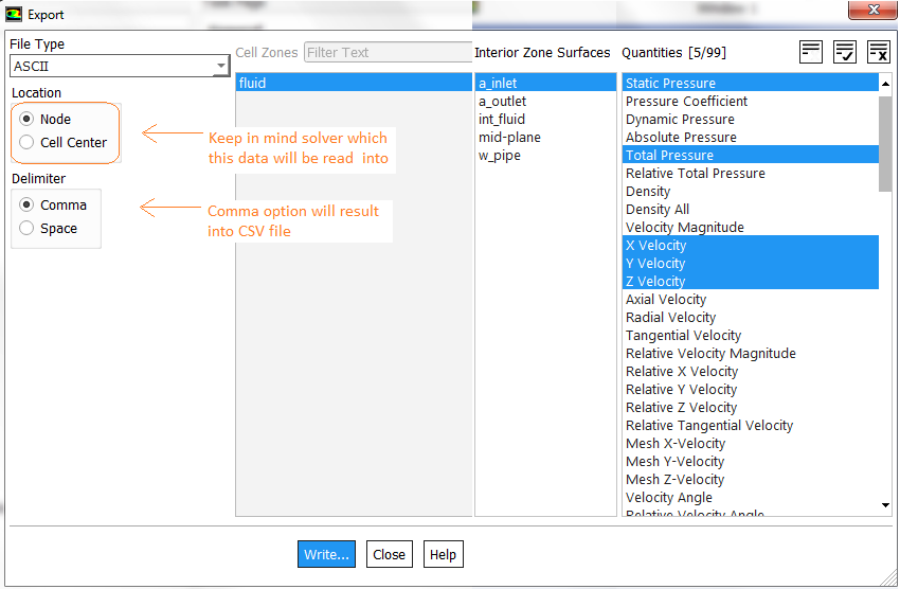The height and width of the screenshot is (589, 900).
Task: Choose the Cell Center location option
Action: click(x=27, y=142)
